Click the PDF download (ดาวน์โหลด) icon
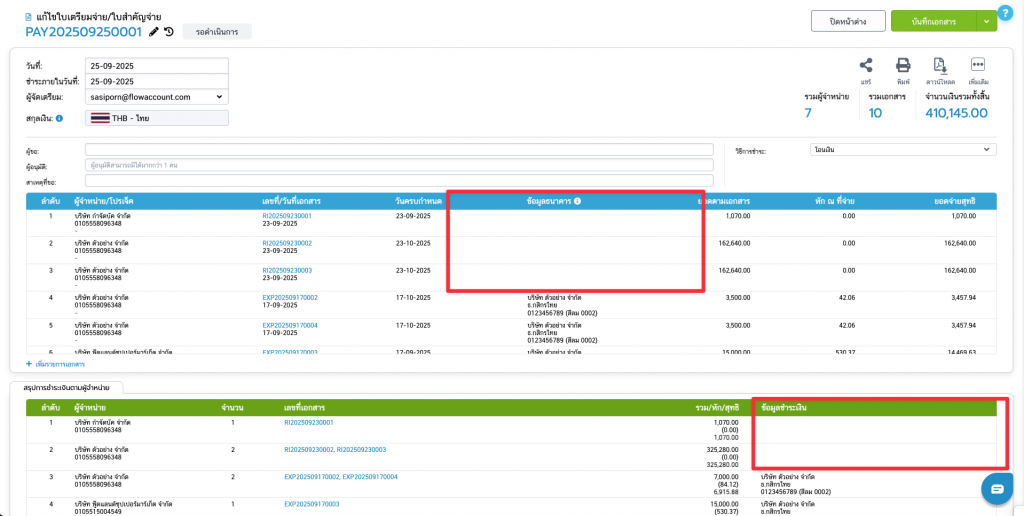Screen dimensions: 1024x516 pos(939,65)
